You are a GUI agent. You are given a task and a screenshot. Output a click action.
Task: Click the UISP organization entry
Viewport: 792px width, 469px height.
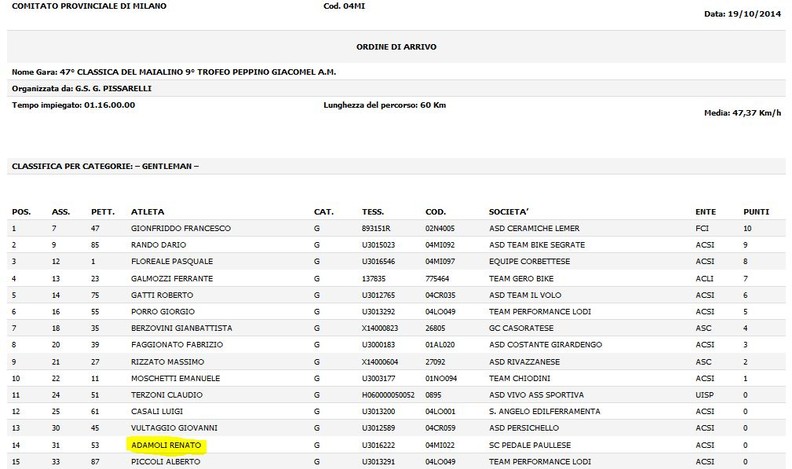705,395
